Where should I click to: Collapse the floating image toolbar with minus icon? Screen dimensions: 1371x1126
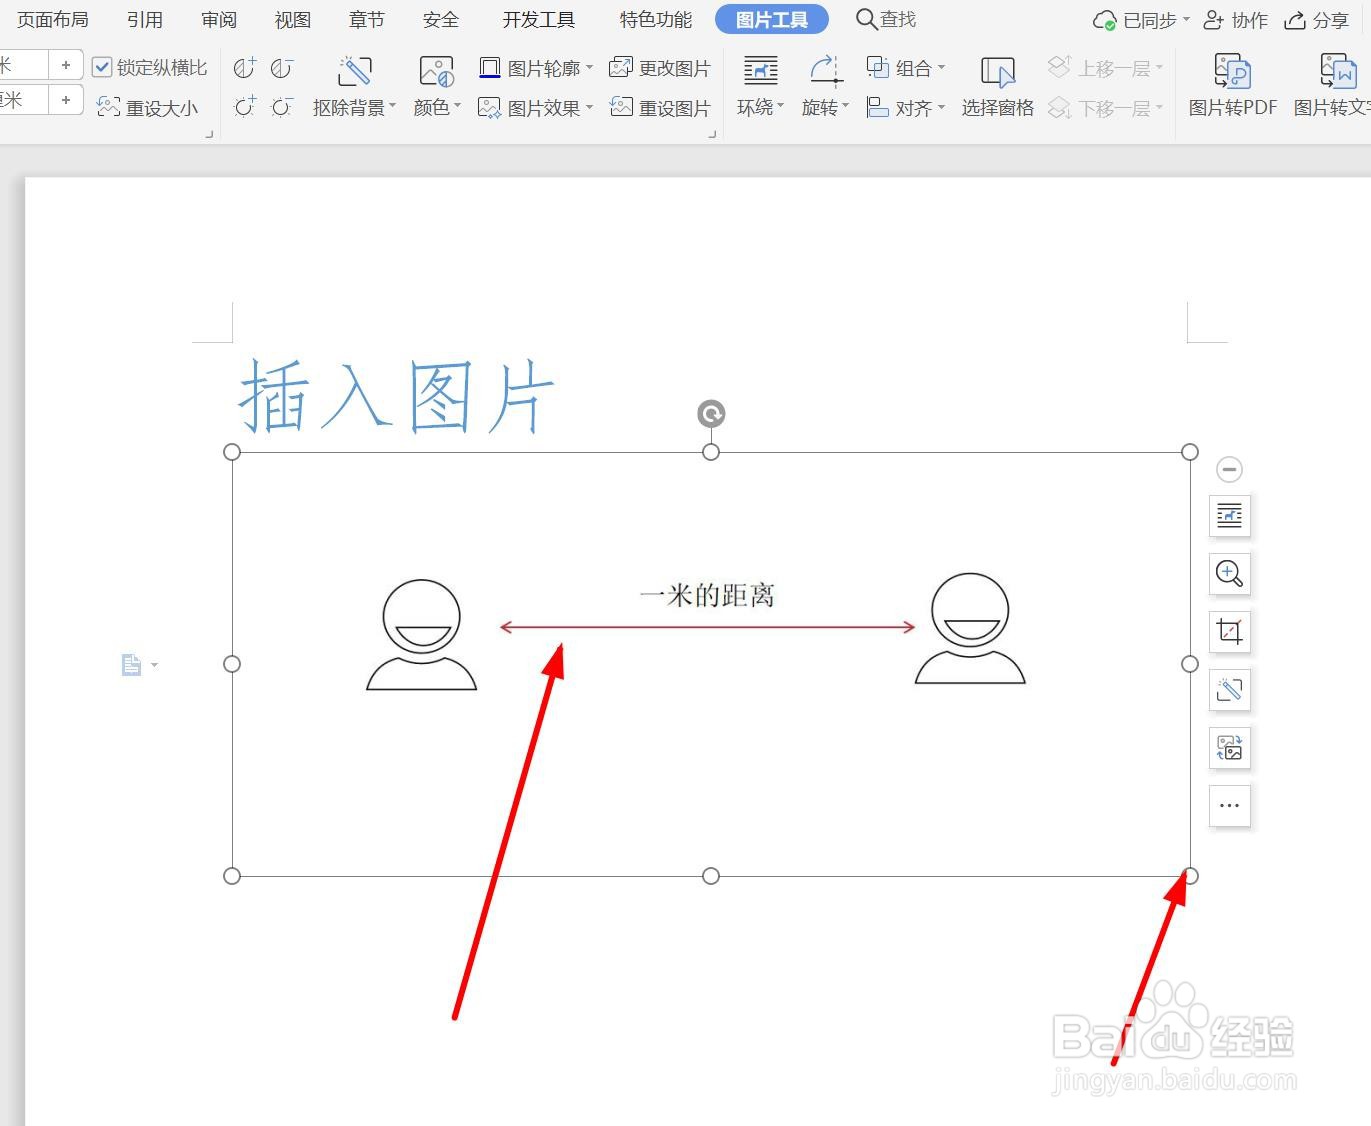[1229, 469]
